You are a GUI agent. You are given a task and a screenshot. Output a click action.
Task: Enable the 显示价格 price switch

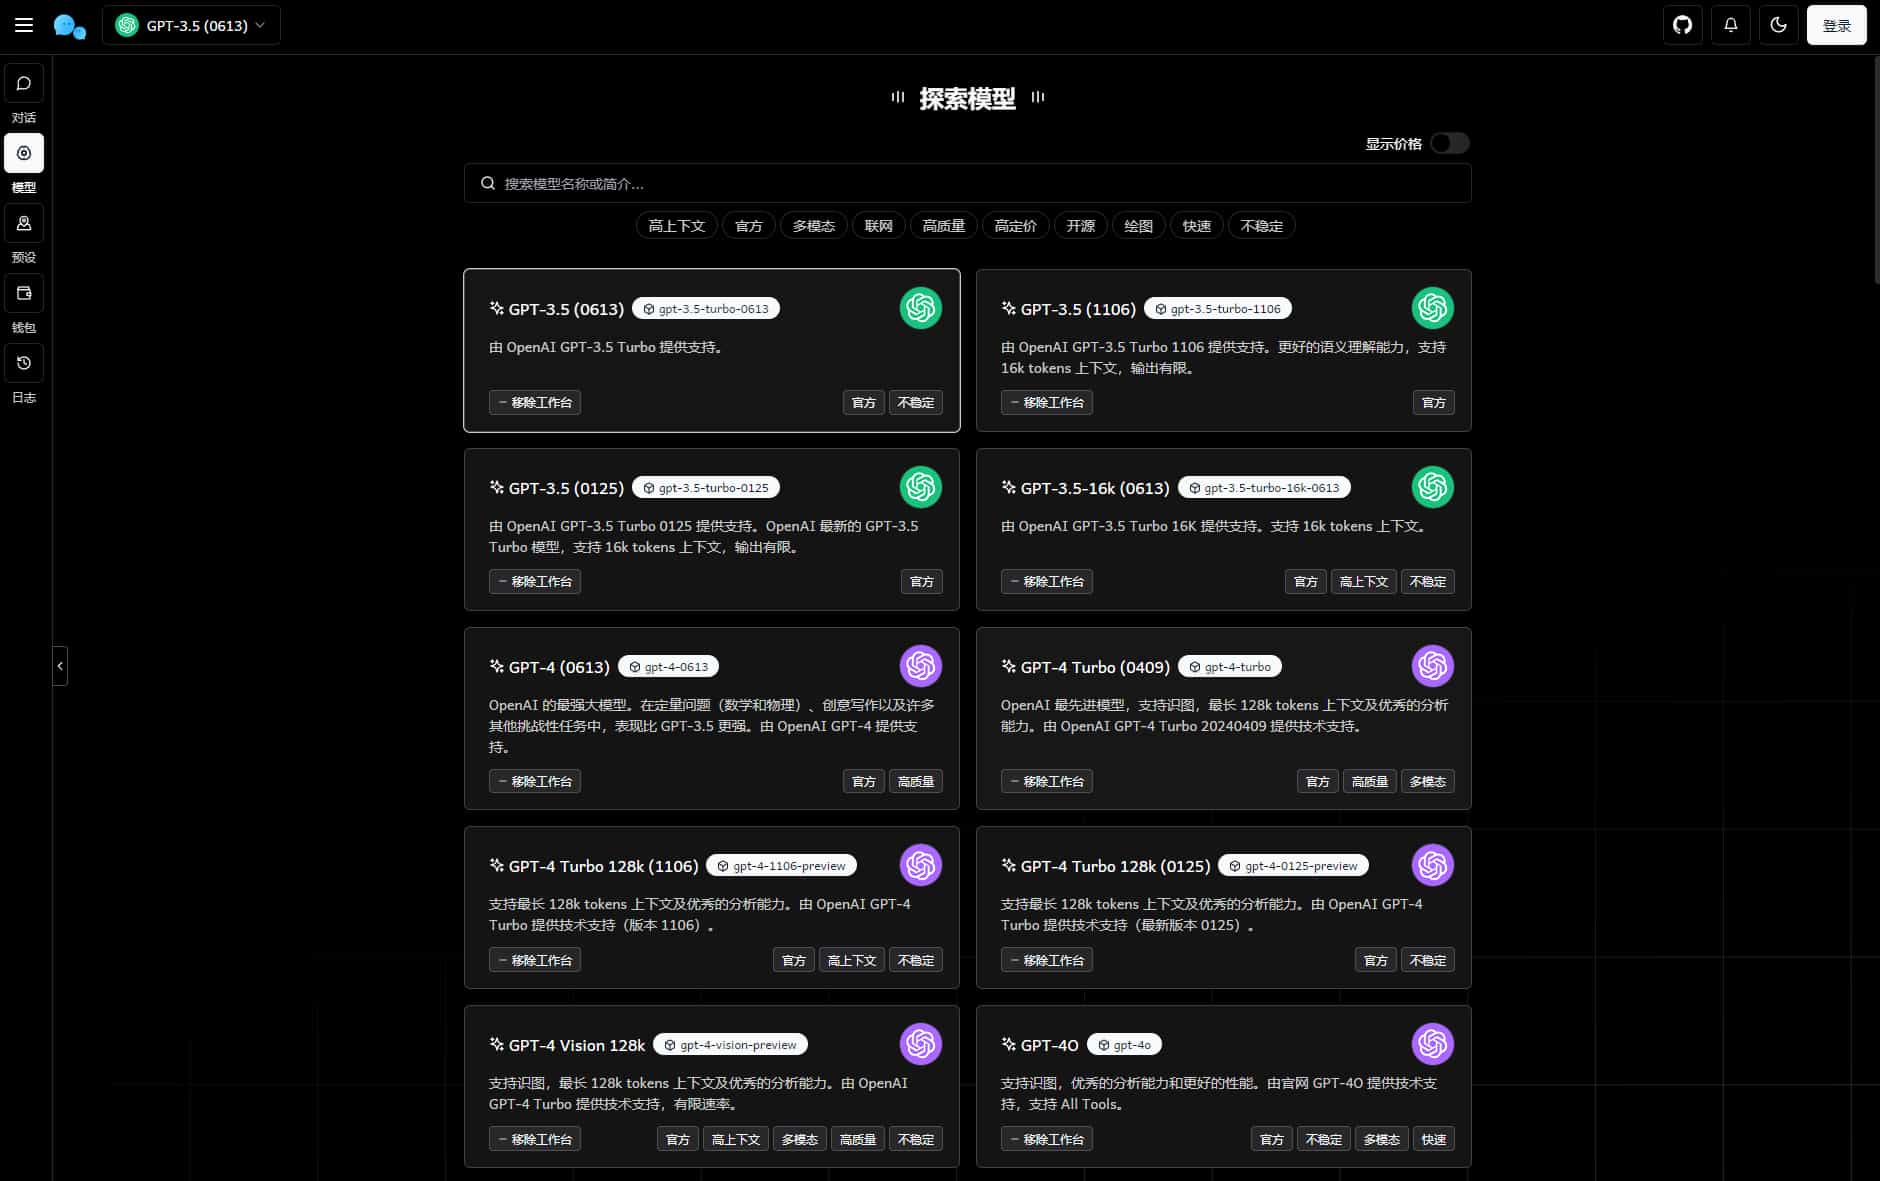[1449, 143]
